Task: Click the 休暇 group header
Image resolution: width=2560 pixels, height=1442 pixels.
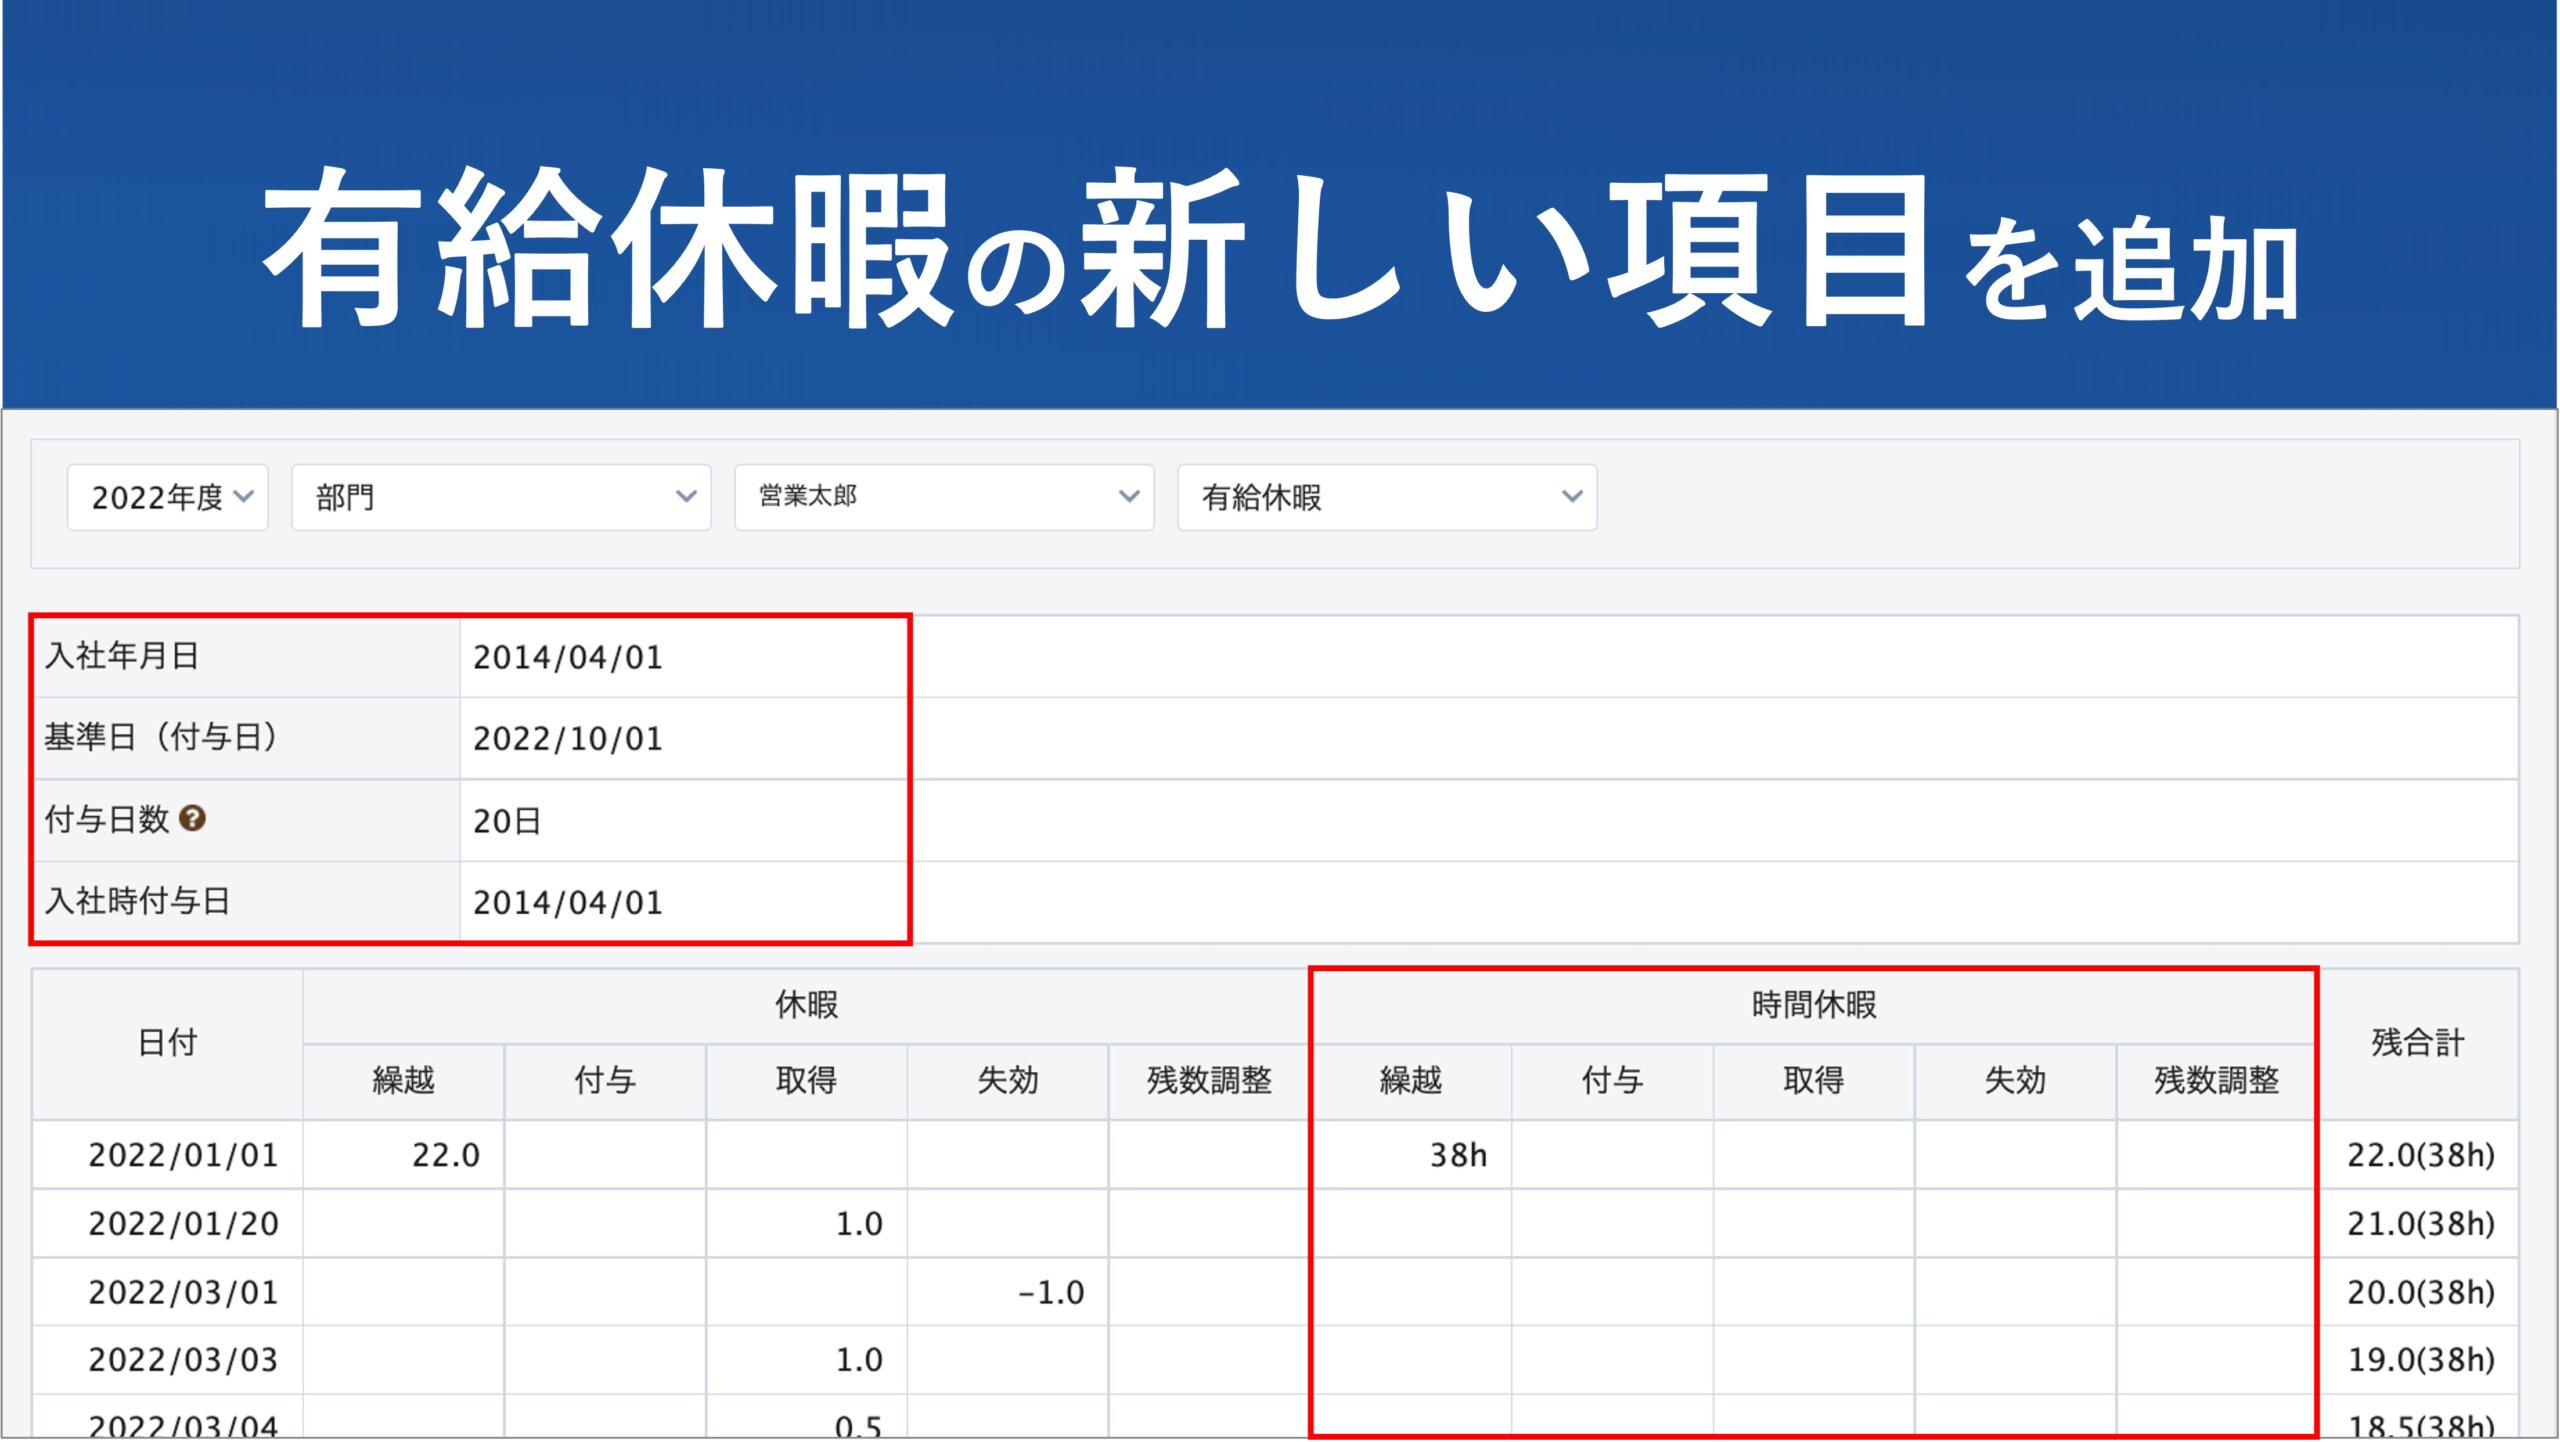Action: 806,1005
